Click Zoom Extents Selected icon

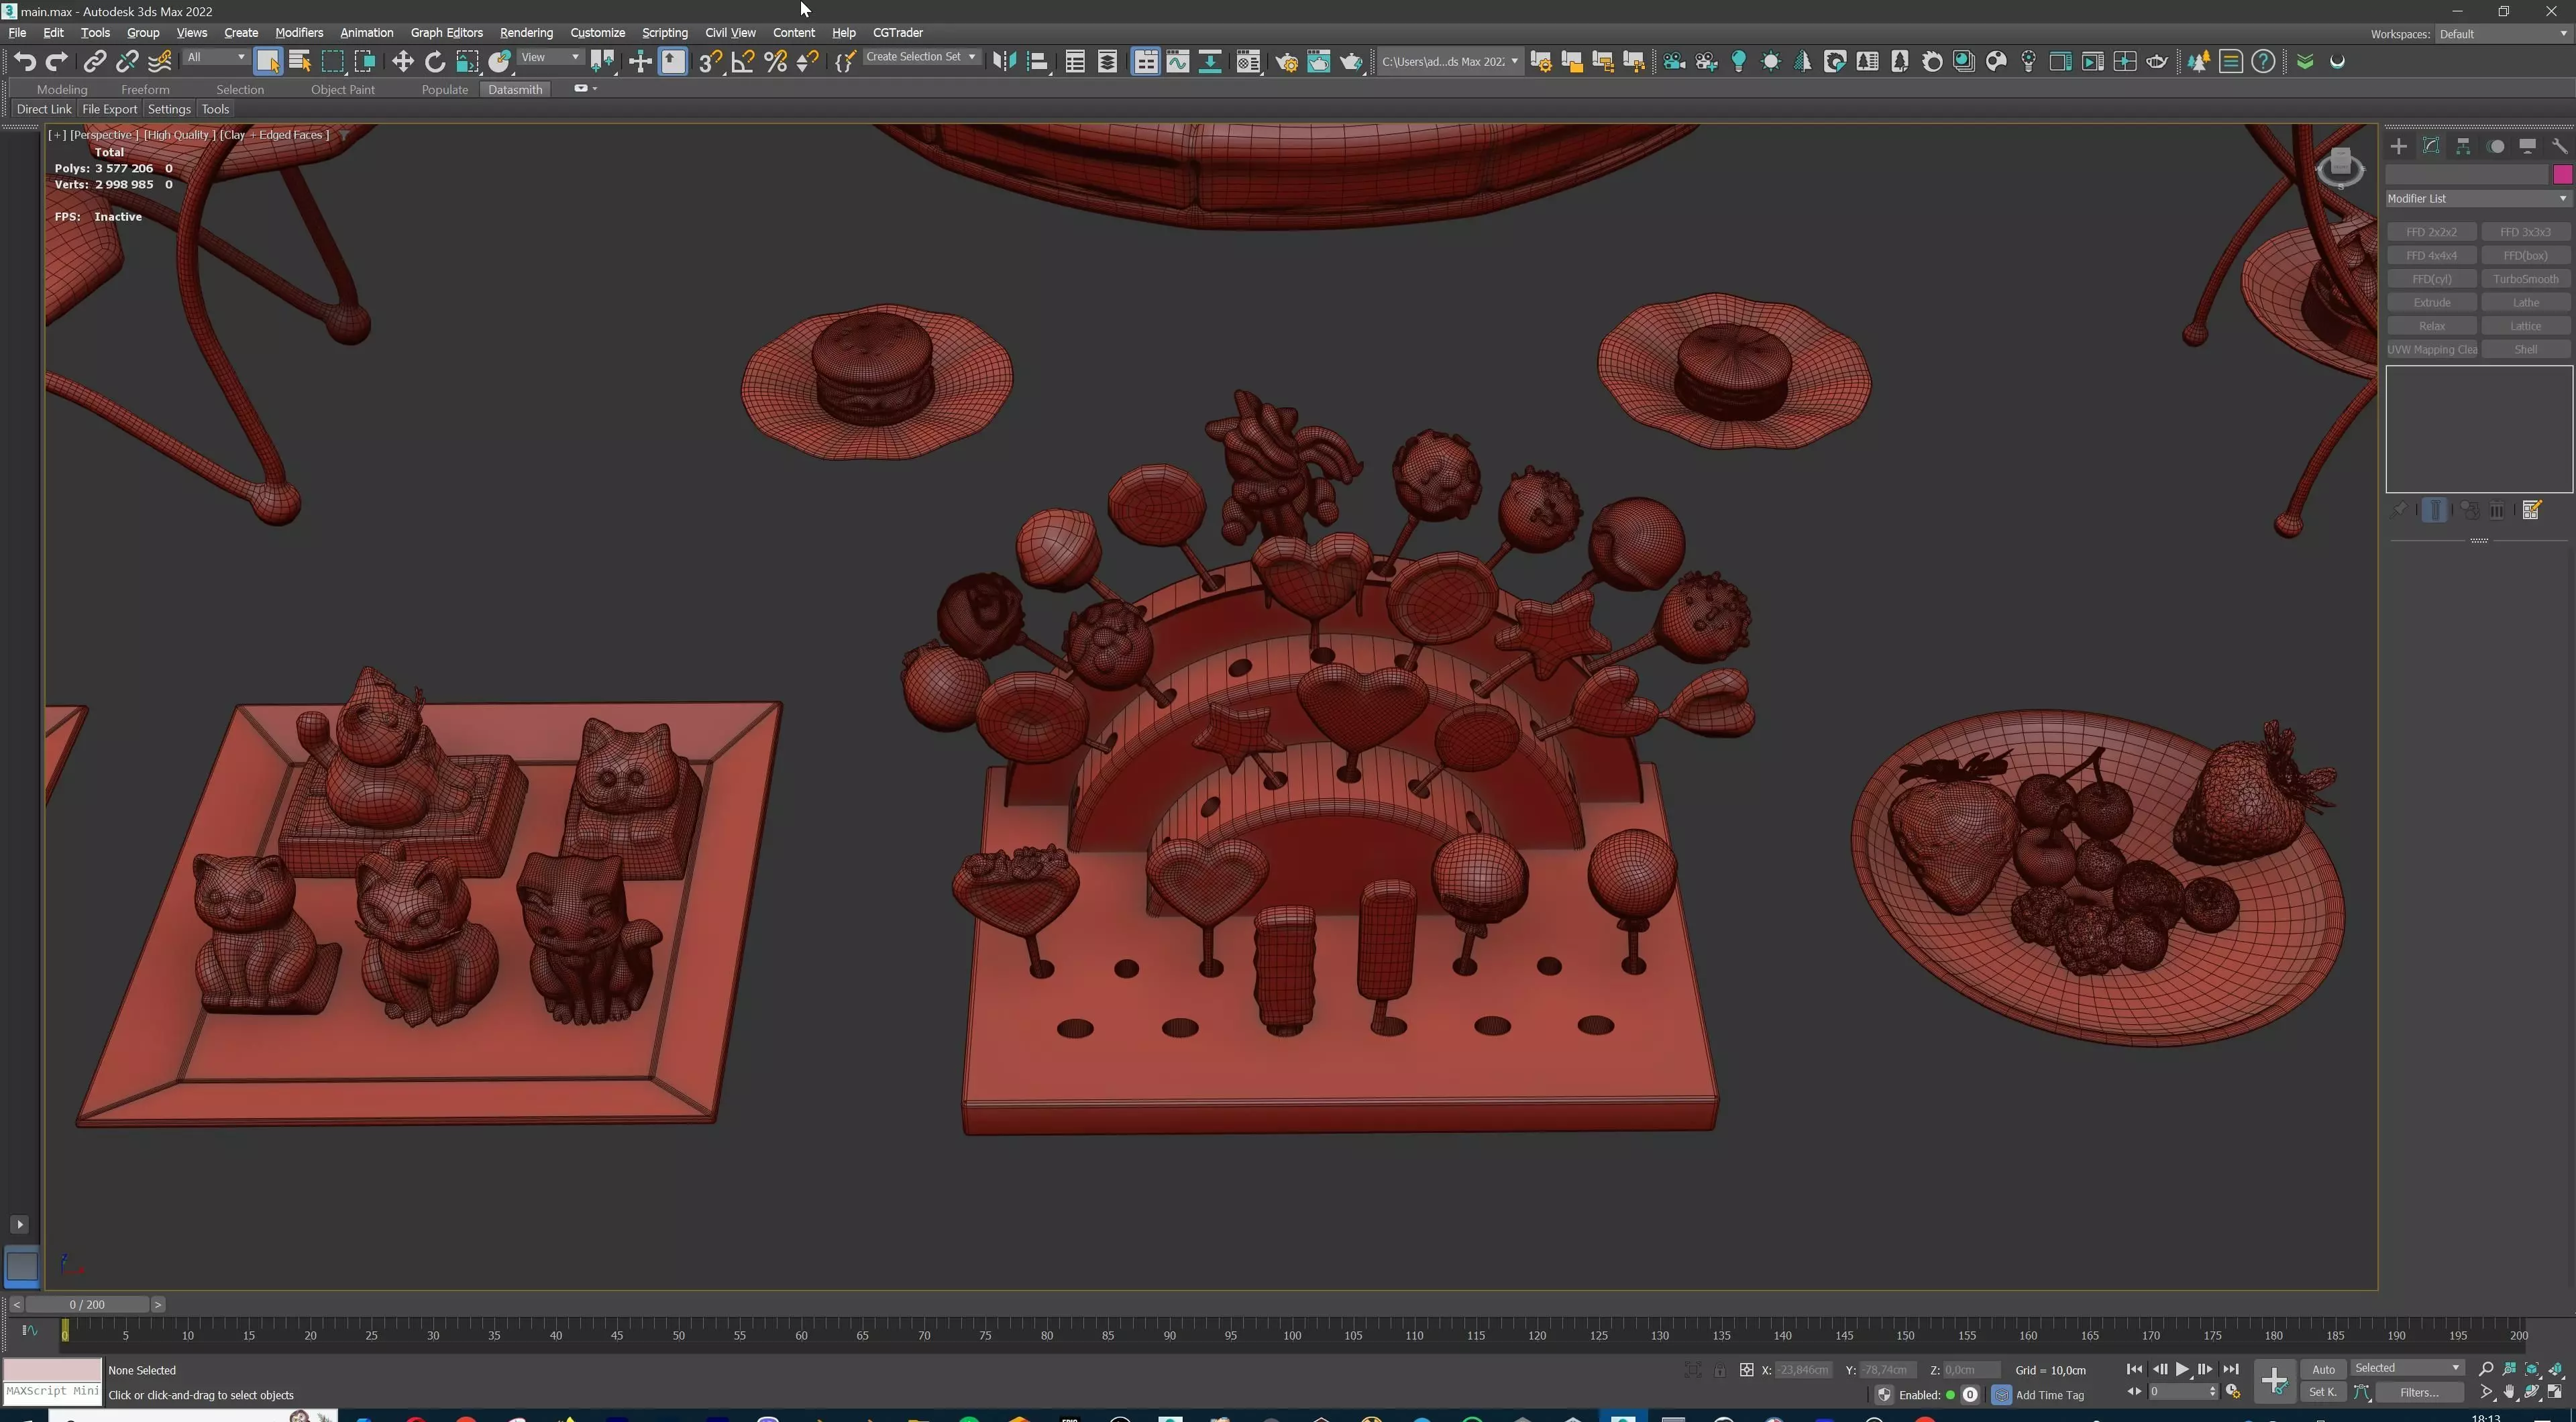pos(2532,1369)
